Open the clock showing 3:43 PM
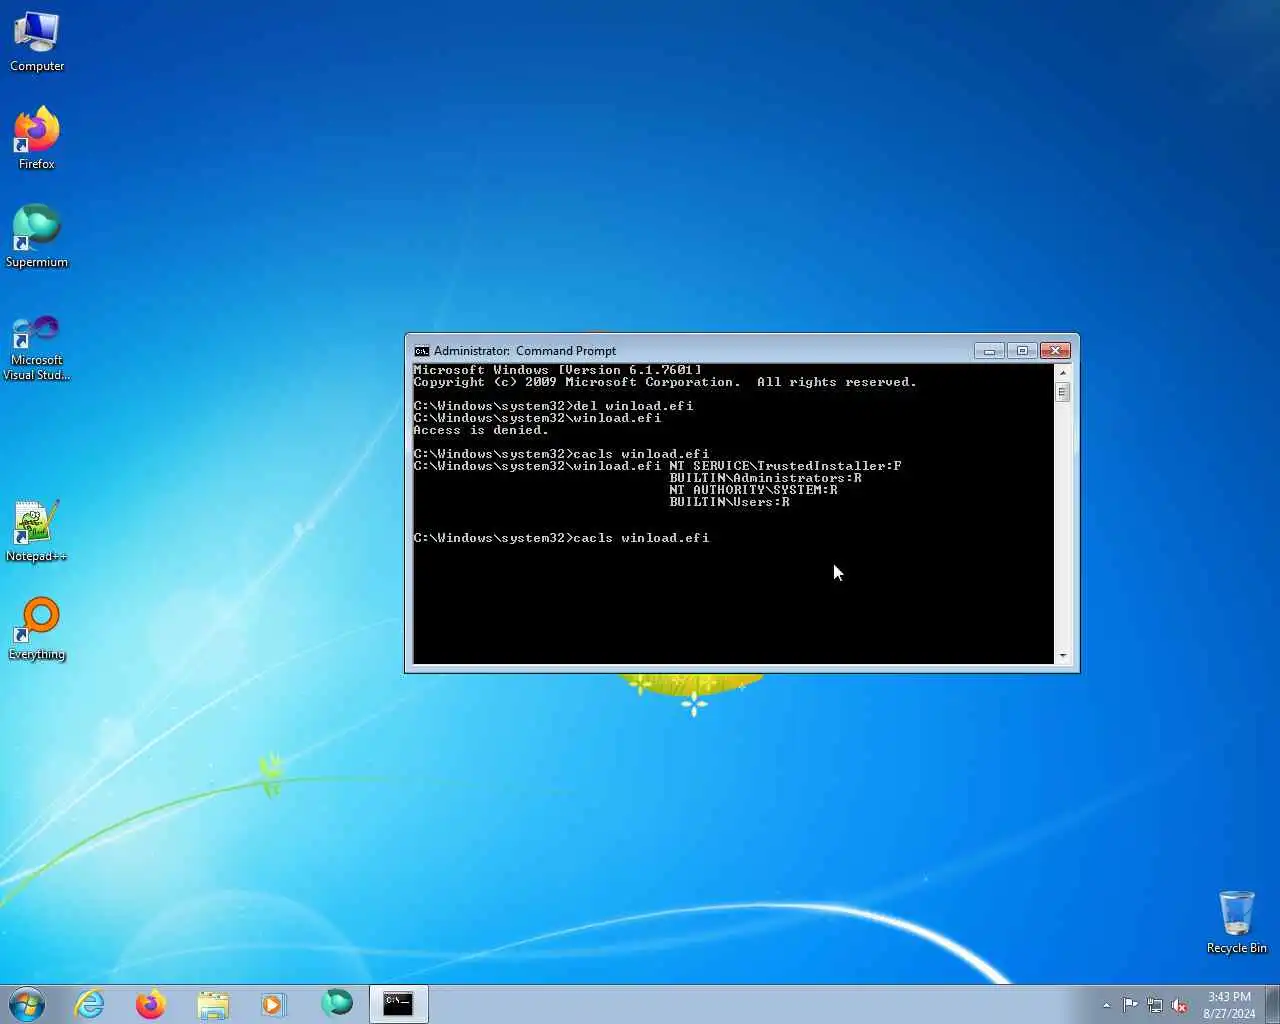 (1229, 1005)
